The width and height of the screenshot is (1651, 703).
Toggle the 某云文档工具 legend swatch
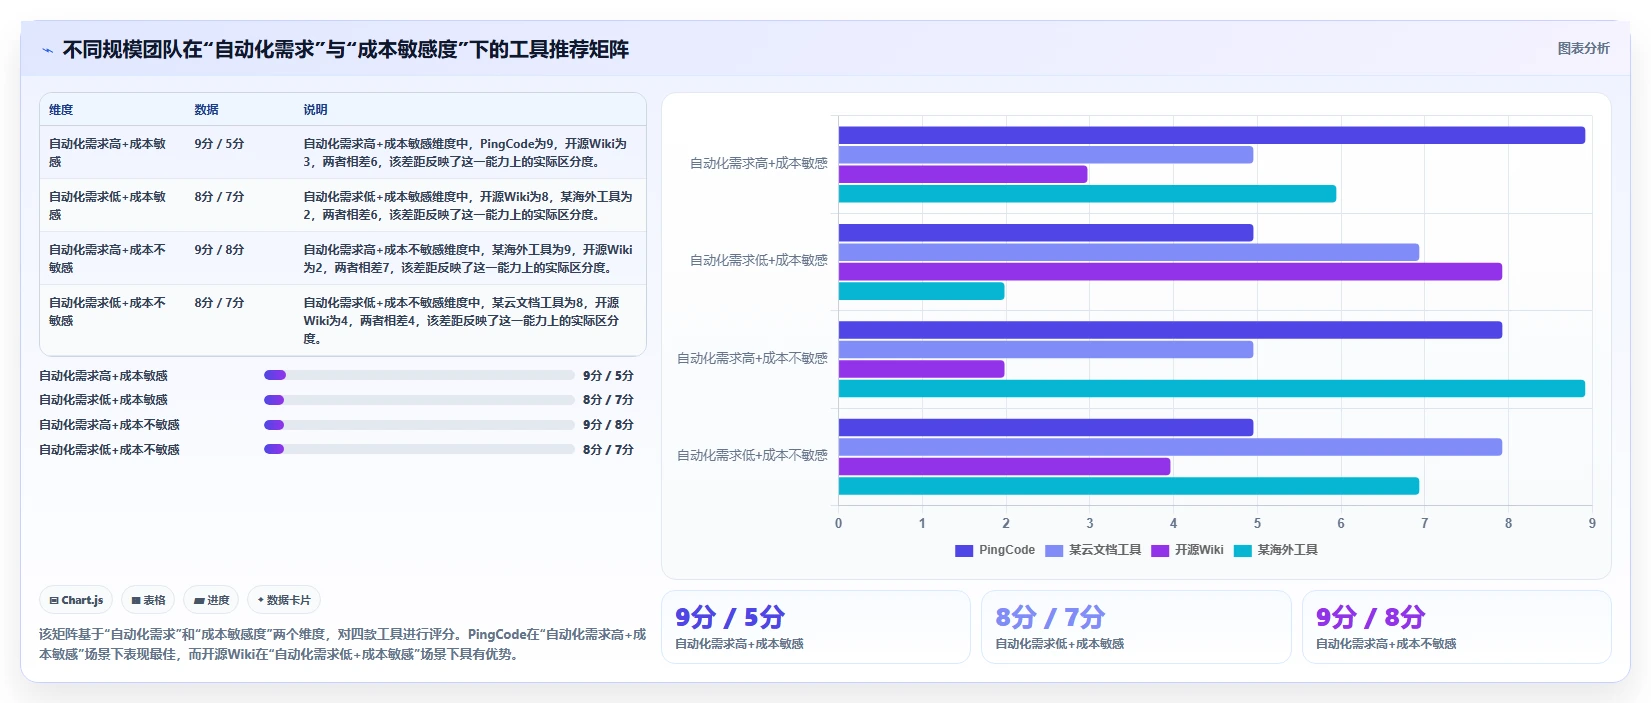click(x=1054, y=550)
